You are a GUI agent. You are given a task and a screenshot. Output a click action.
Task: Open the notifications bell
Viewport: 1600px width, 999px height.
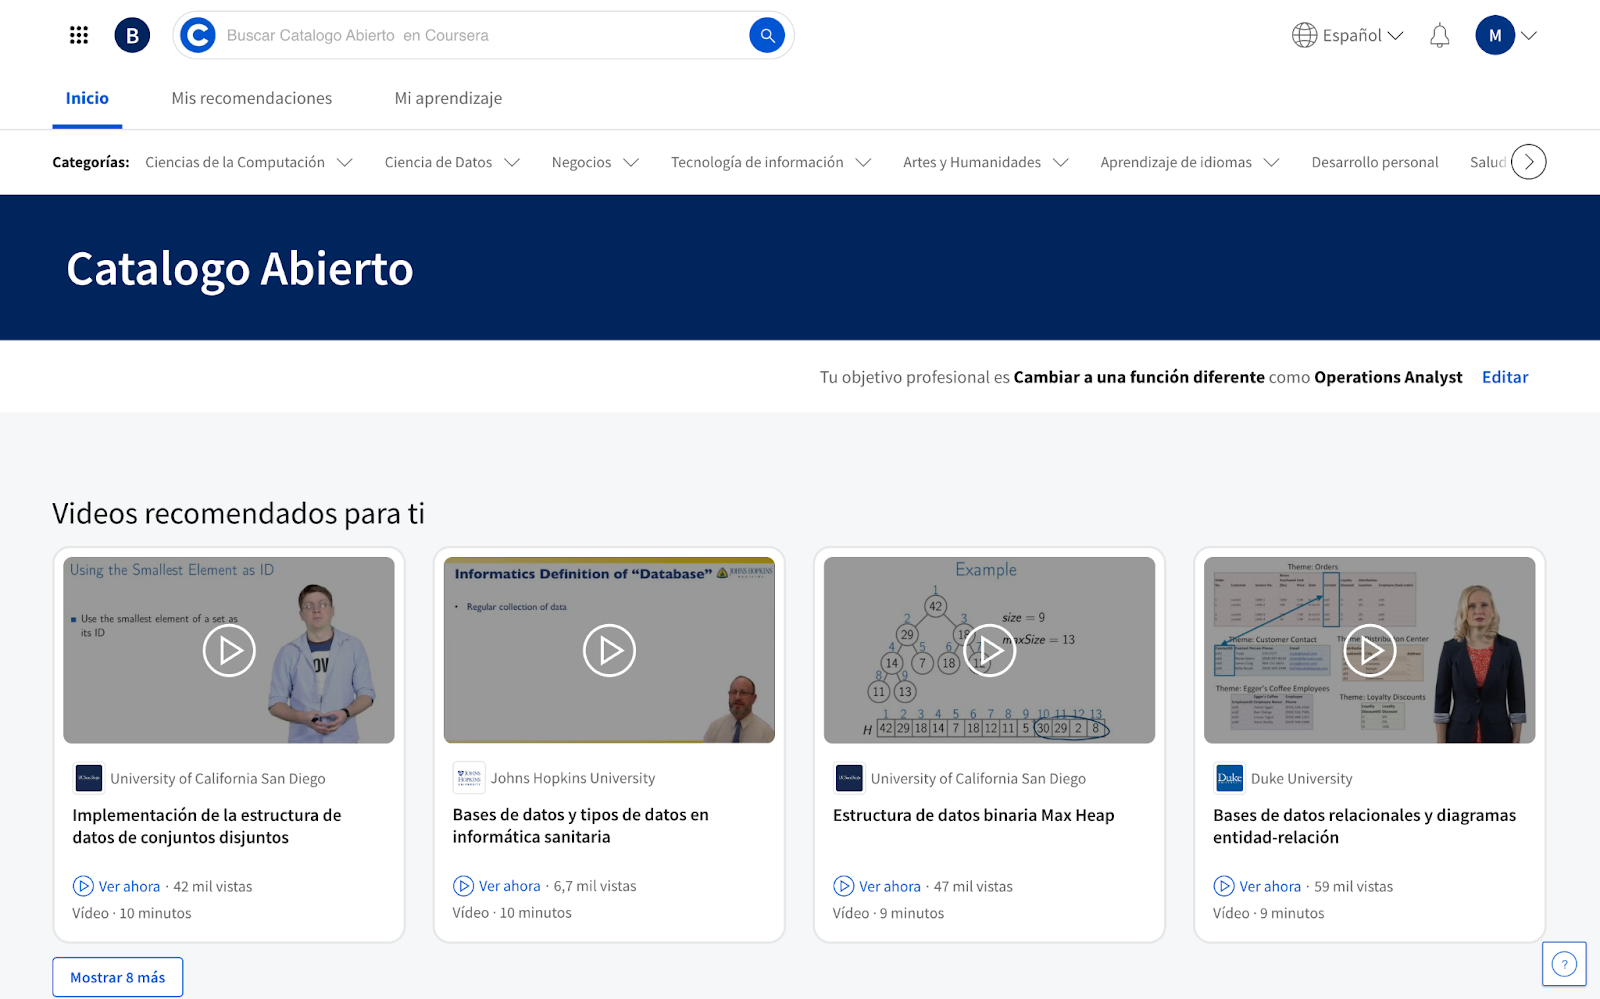click(1439, 36)
